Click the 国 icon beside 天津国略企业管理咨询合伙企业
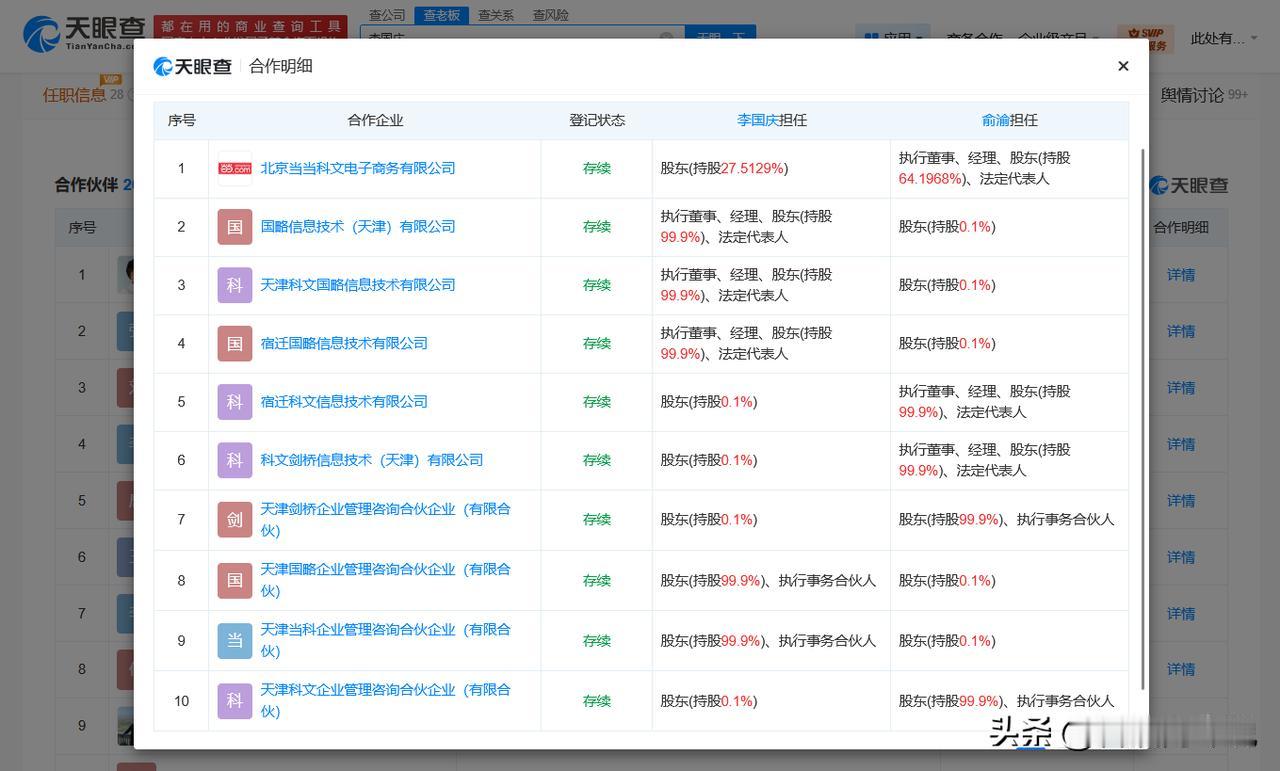The image size is (1280, 771). (235, 580)
